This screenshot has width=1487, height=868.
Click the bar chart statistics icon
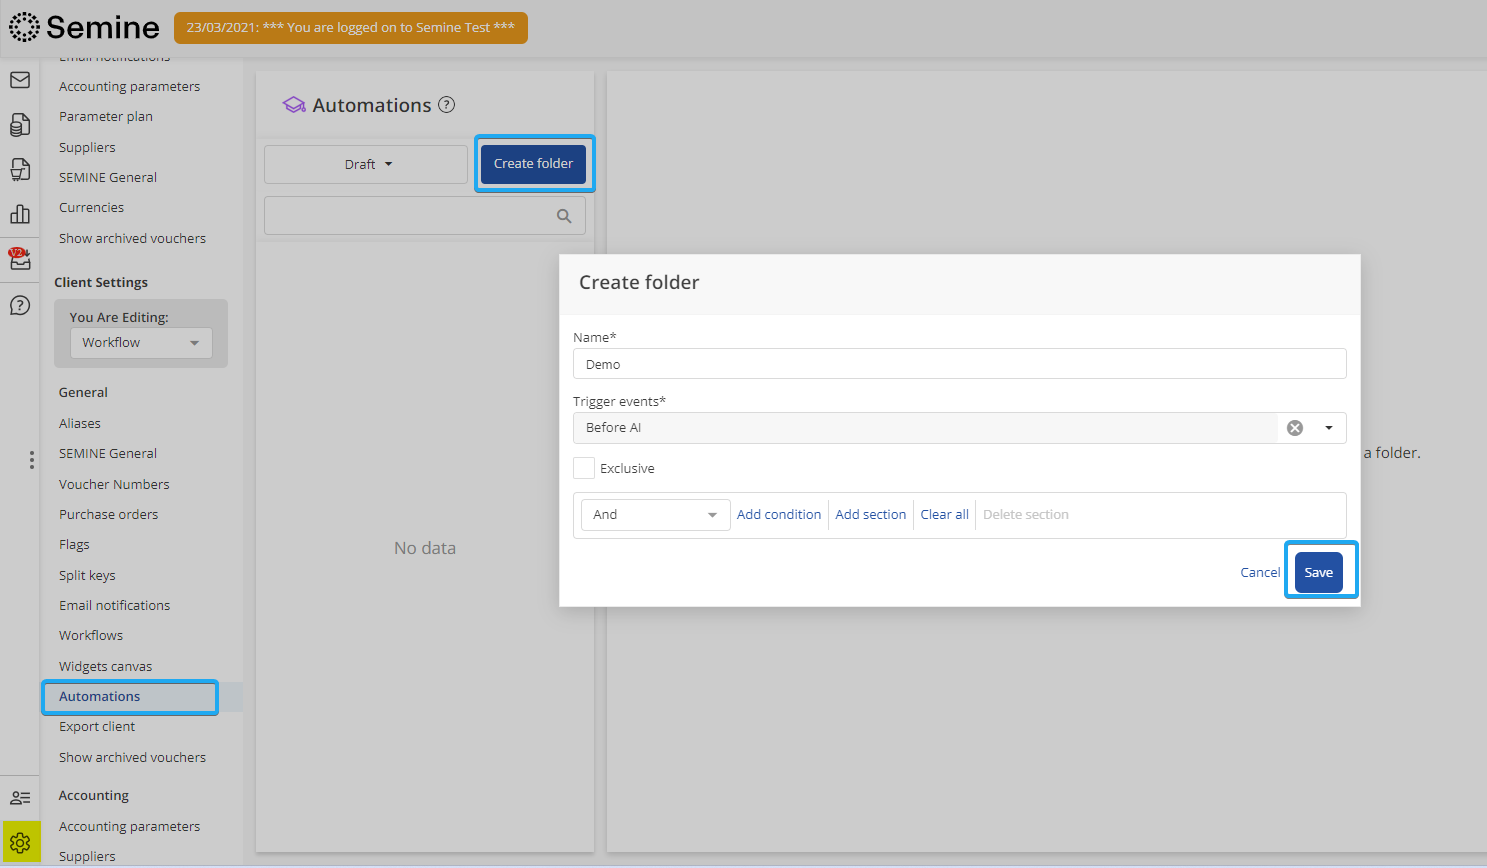tap(20, 214)
